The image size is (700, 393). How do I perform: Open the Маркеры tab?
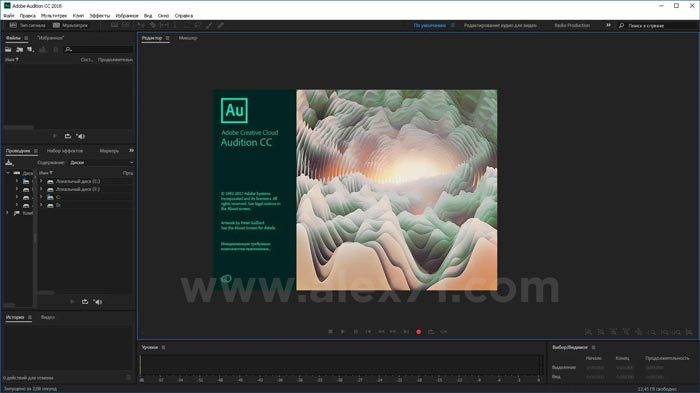click(x=109, y=151)
